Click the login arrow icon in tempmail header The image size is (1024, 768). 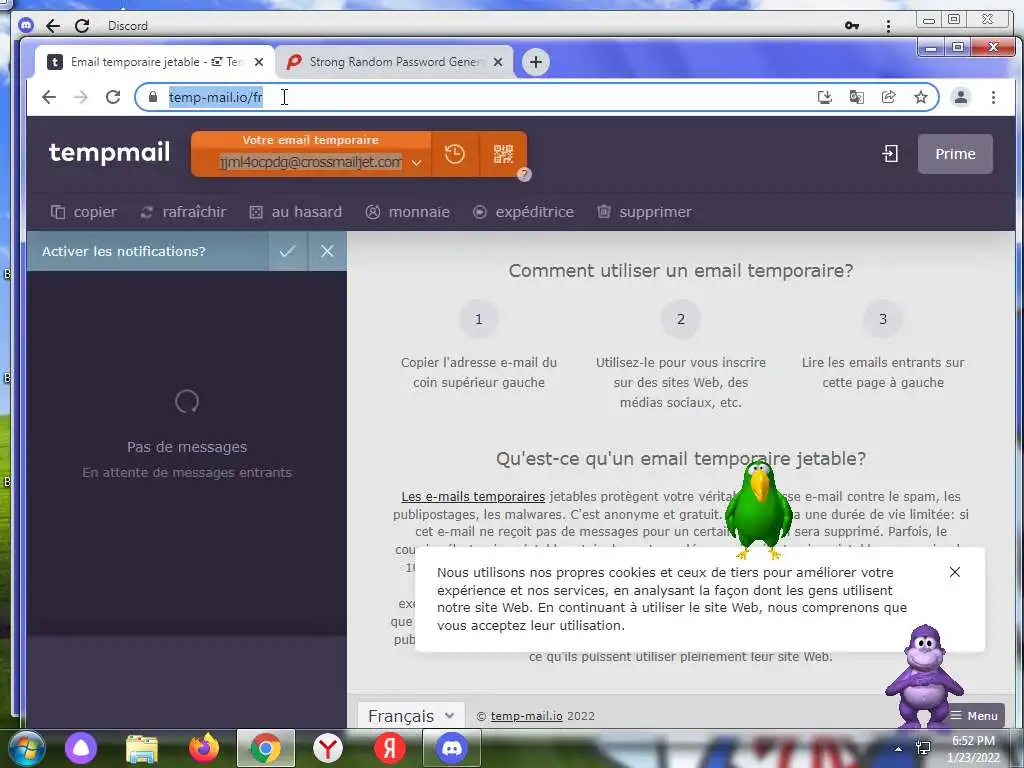pos(890,154)
